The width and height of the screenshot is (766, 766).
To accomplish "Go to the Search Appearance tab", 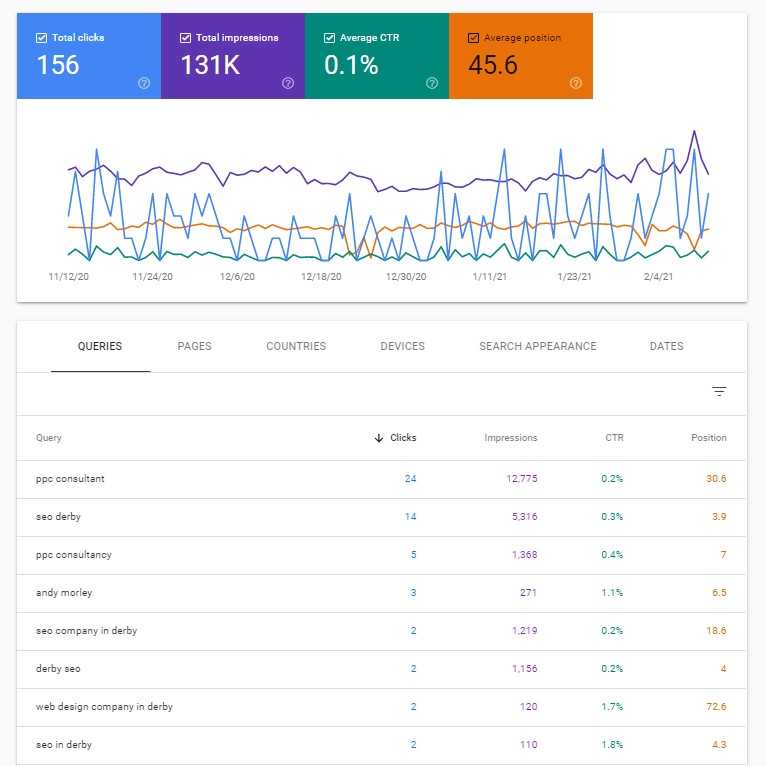I will 537,346.
